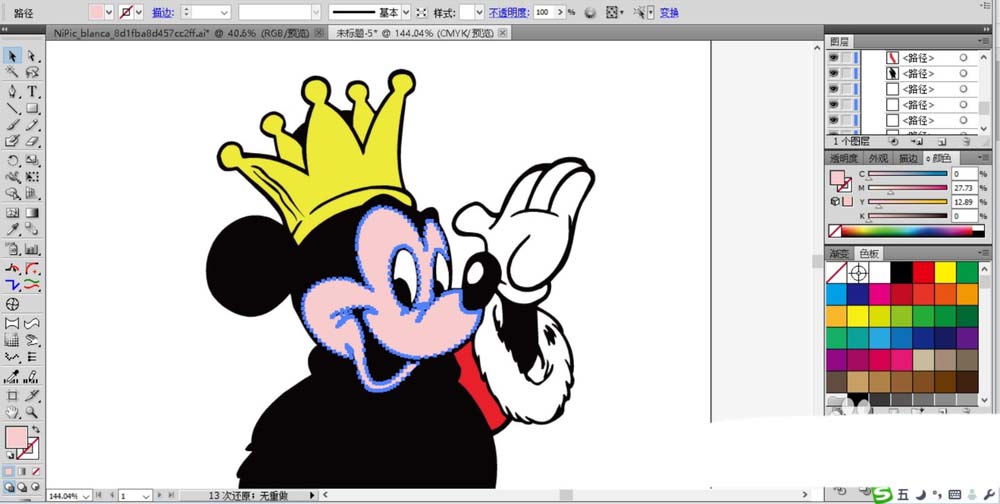Swap fill and stroke arrow in toolbox
1000x504 pixels.
[x=36, y=429]
